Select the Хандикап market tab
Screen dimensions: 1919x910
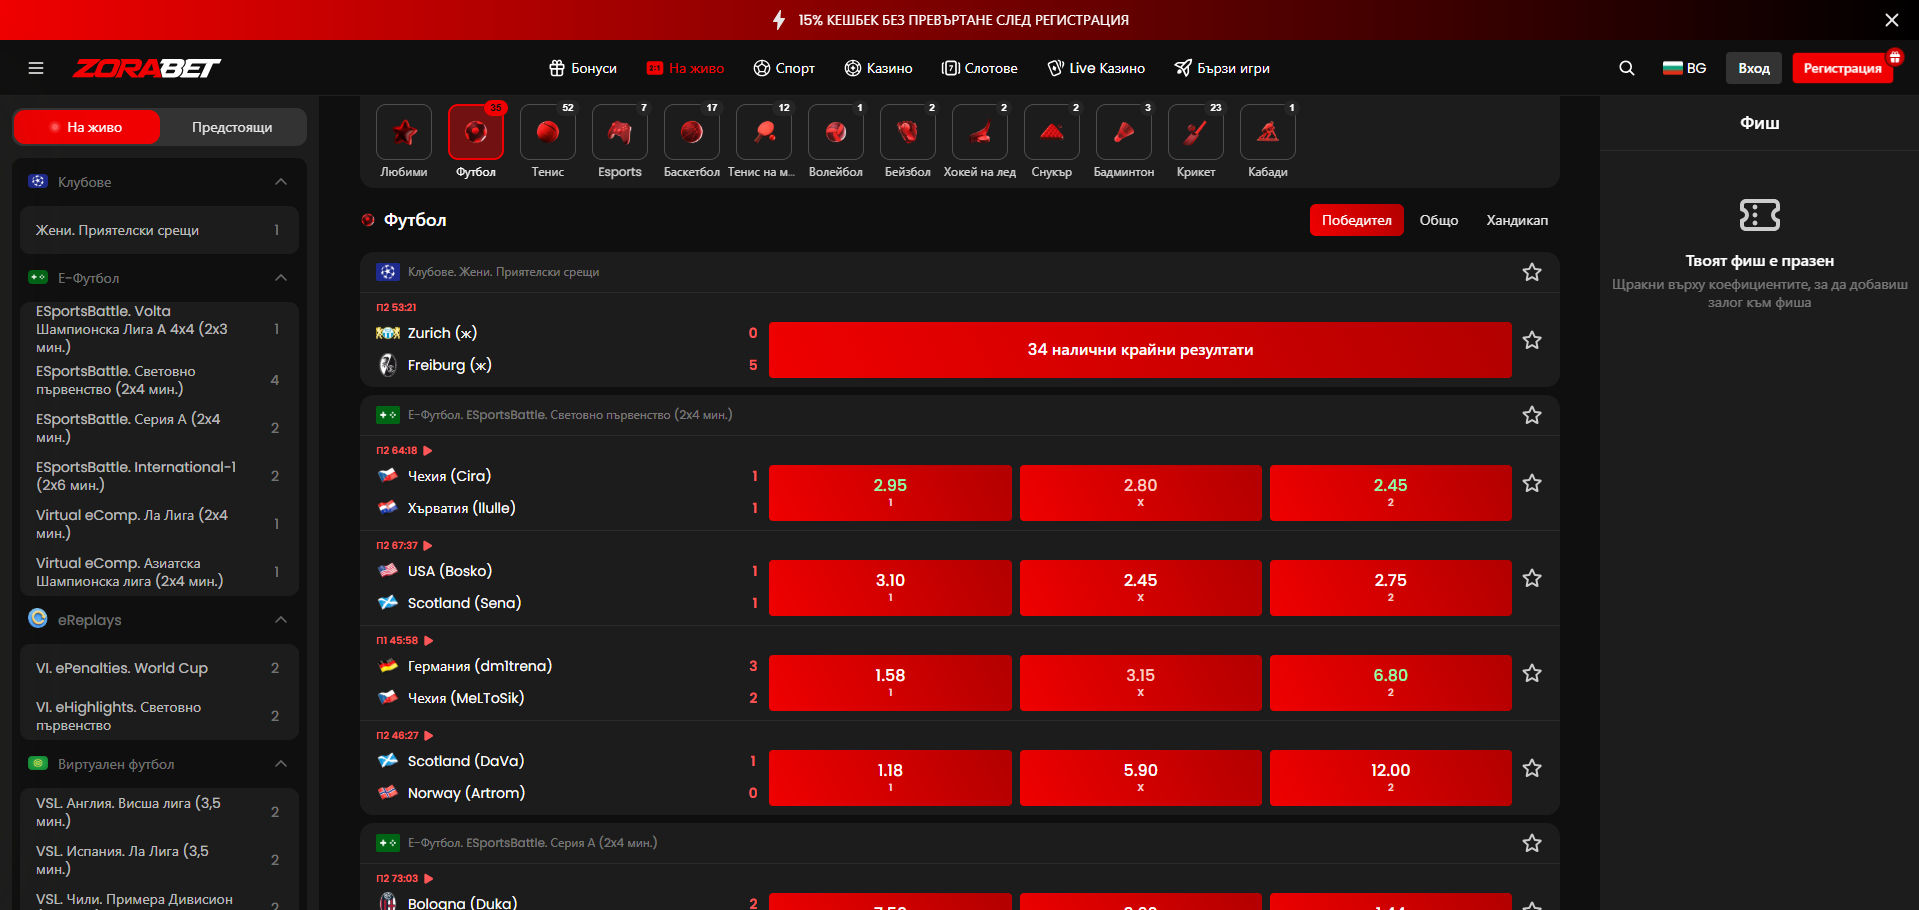(x=1516, y=220)
